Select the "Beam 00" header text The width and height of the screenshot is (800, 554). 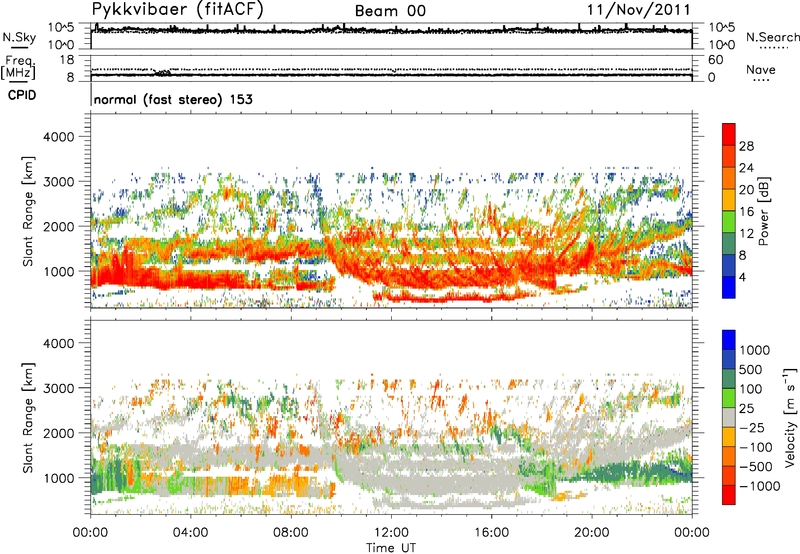390,11
